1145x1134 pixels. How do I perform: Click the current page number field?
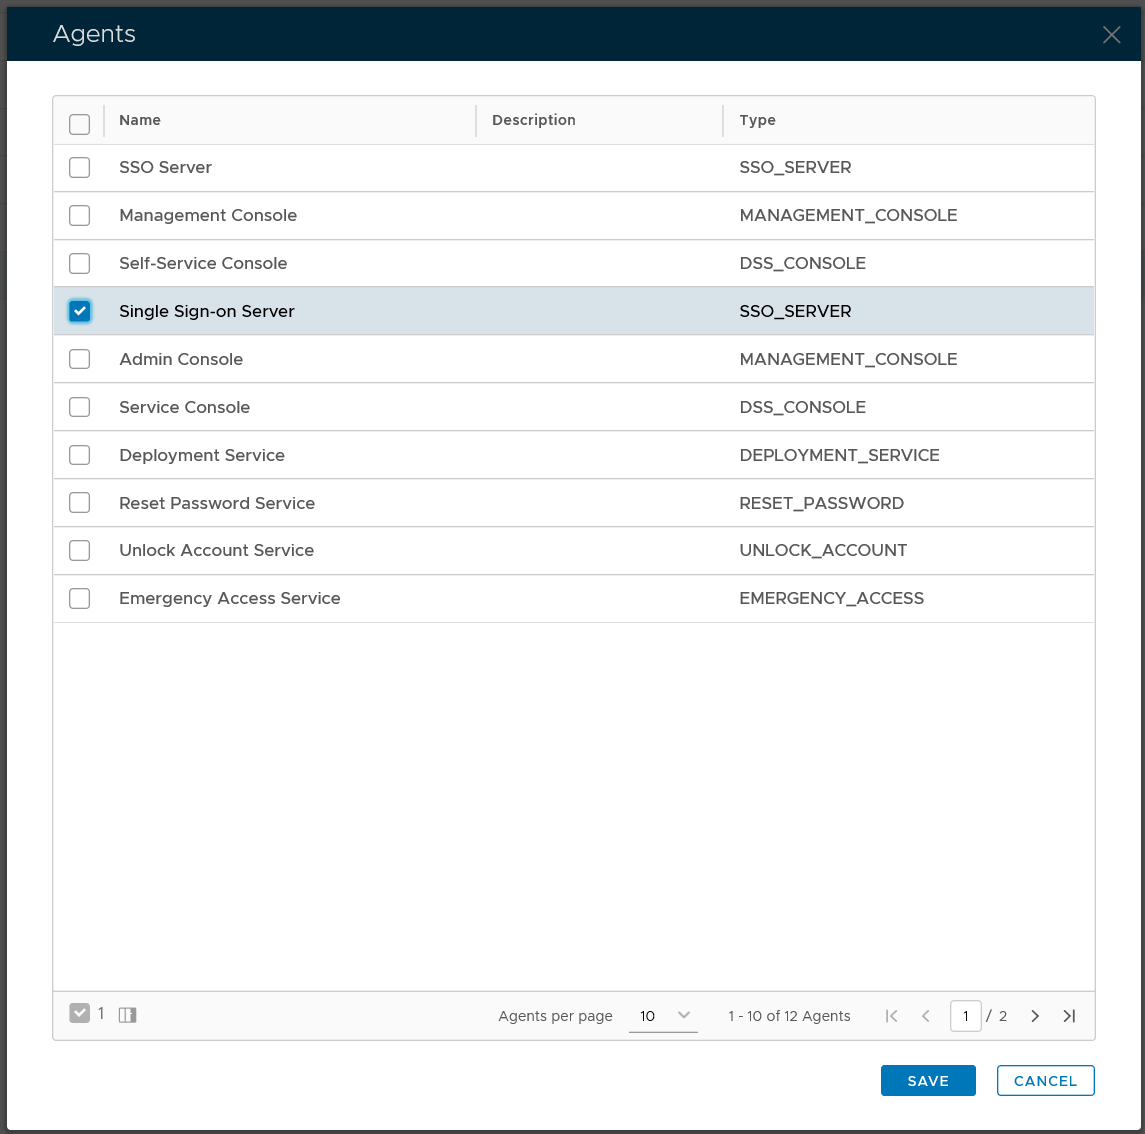tap(965, 1016)
